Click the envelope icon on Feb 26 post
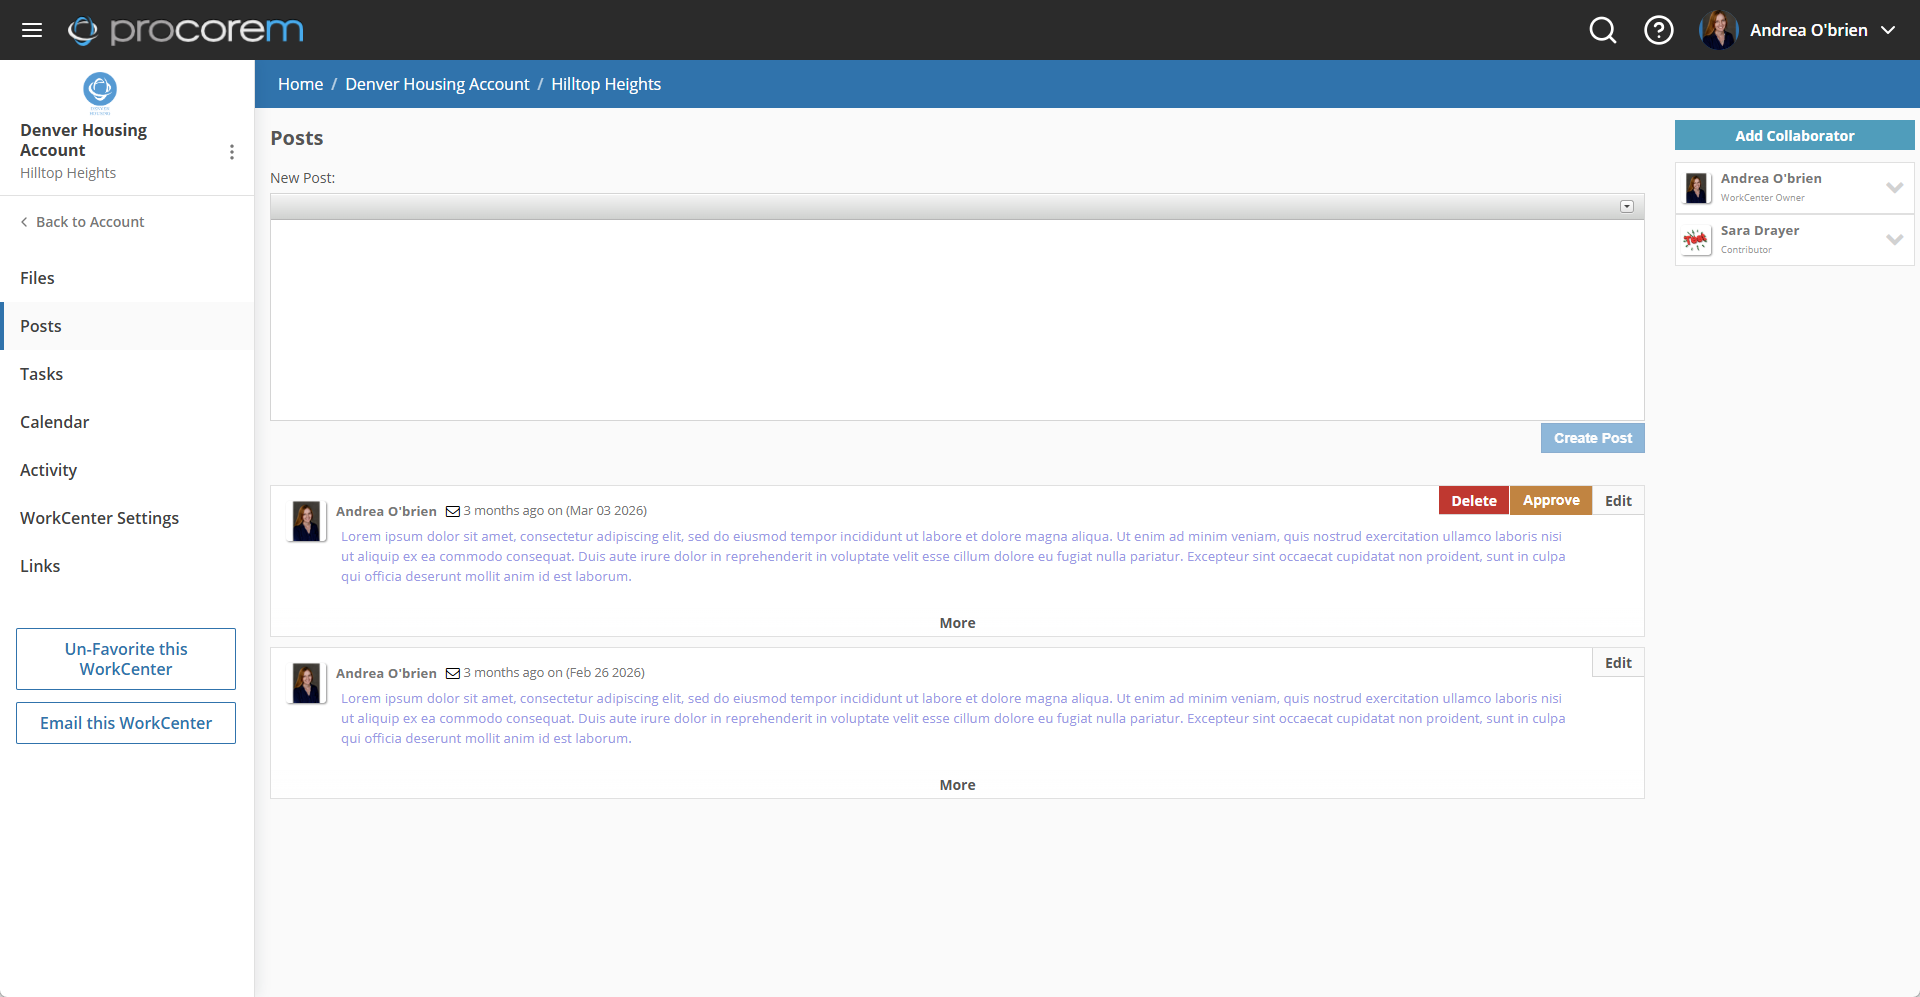1920x997 pixels. pos(453,673)
